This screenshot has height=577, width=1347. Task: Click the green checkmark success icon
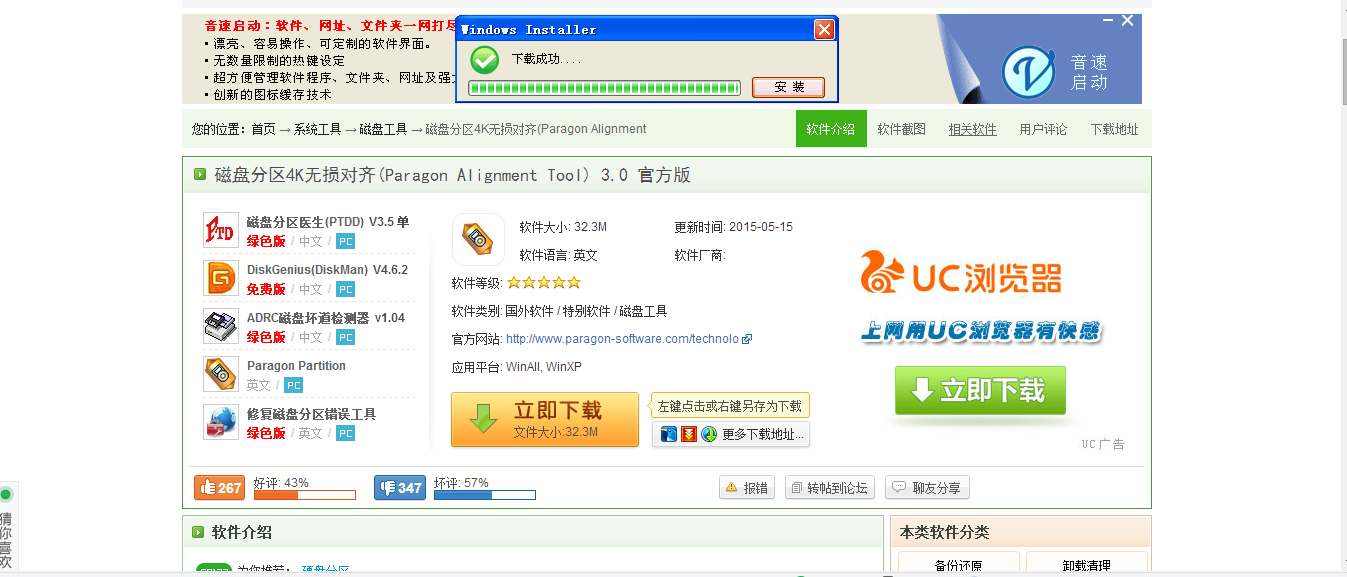(x=485, y=60)
